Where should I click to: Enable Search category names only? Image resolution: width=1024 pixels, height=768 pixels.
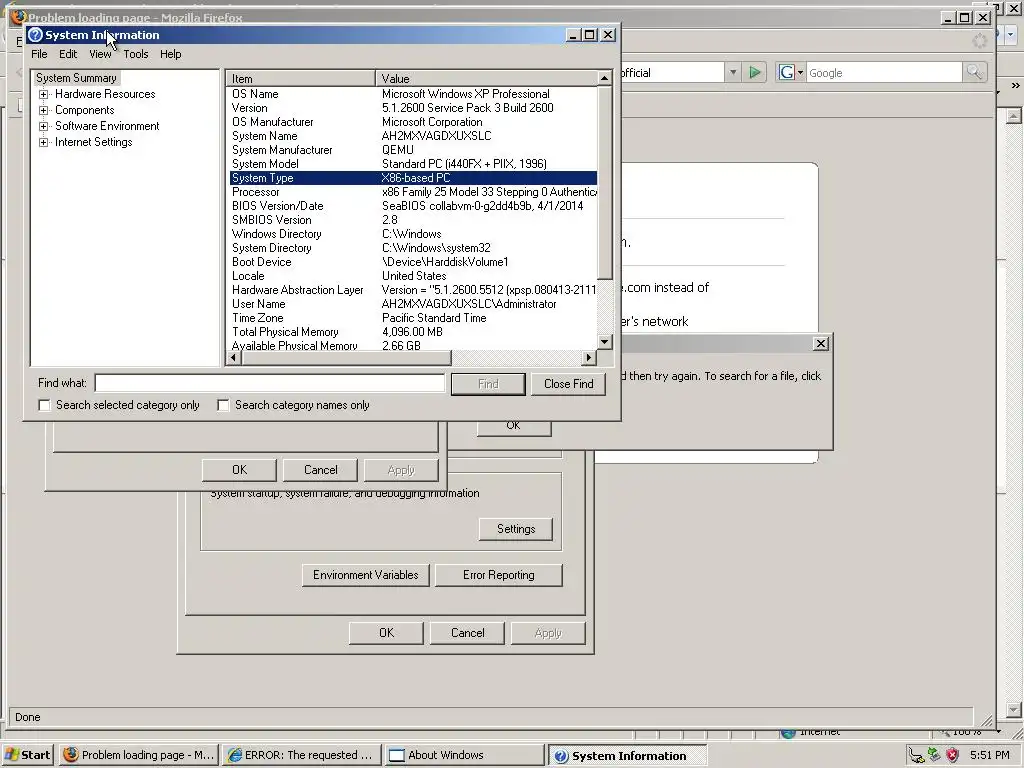[223, 406]
